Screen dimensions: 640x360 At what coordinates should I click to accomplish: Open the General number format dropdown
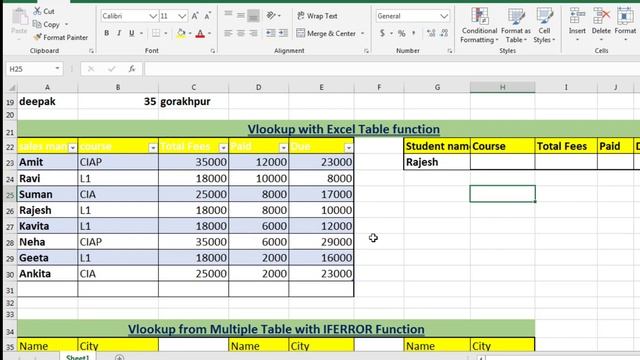444,16
